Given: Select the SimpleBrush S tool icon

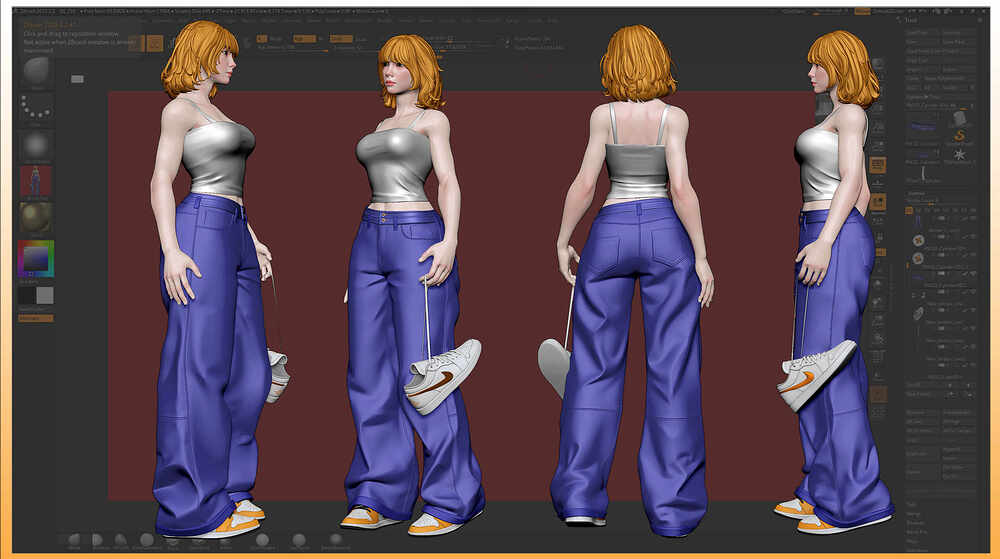Looking at the screenshot, I should click(959, 136).
